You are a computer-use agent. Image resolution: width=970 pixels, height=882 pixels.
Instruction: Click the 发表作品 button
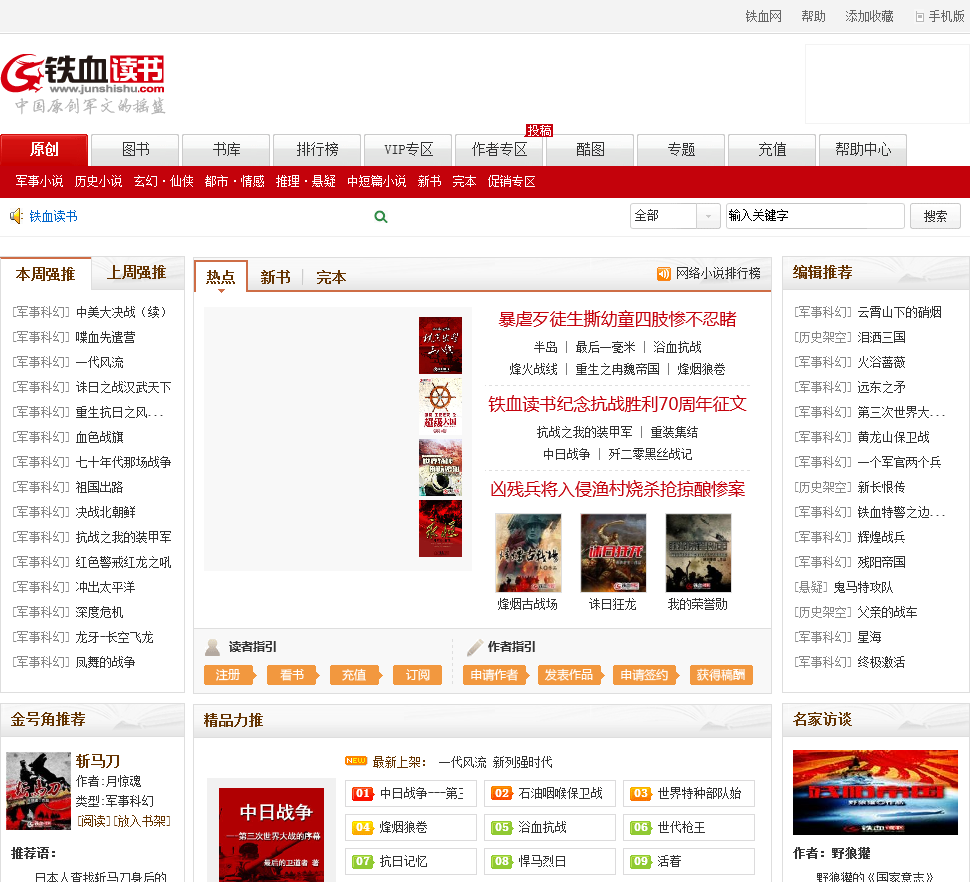[x=570, y=675]
